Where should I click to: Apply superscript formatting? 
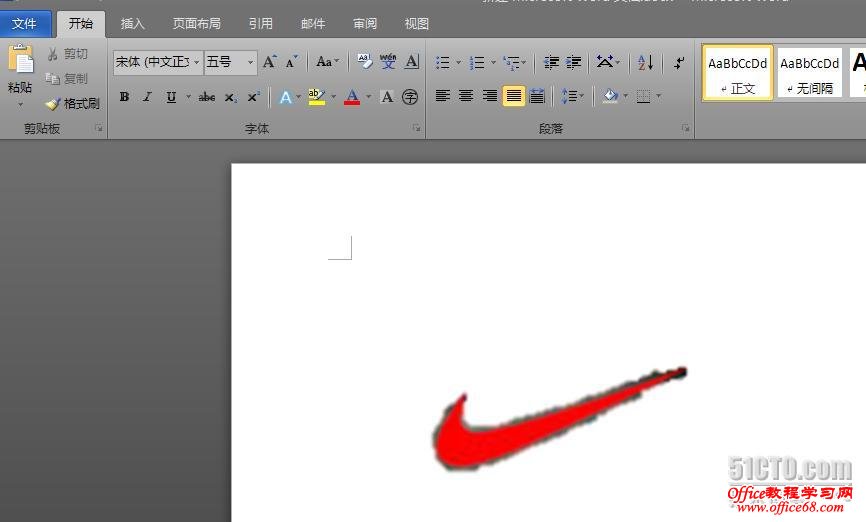point(253,97)
